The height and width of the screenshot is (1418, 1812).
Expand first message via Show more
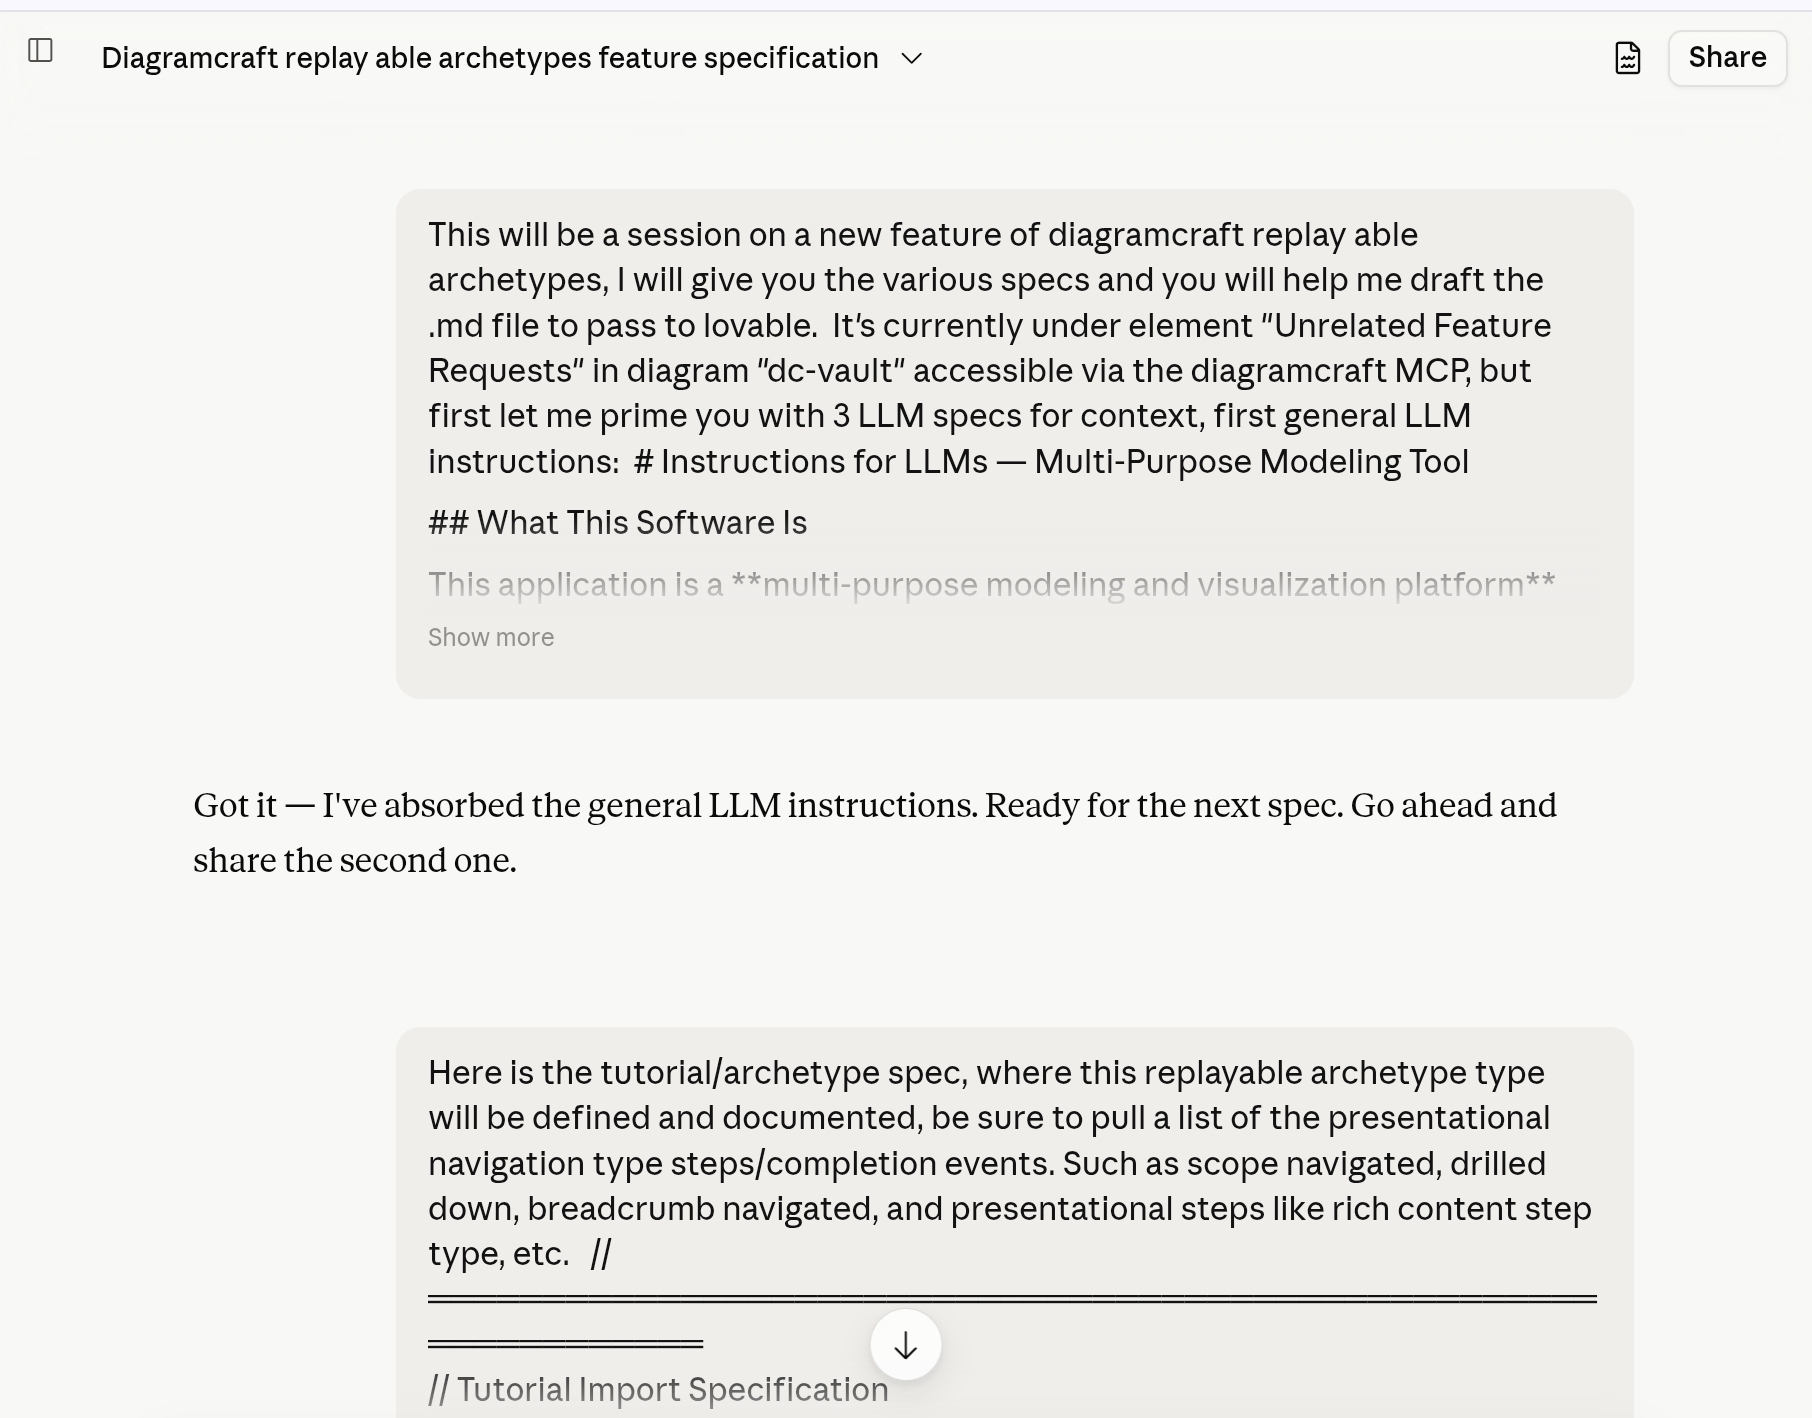[x=491, y=637]
